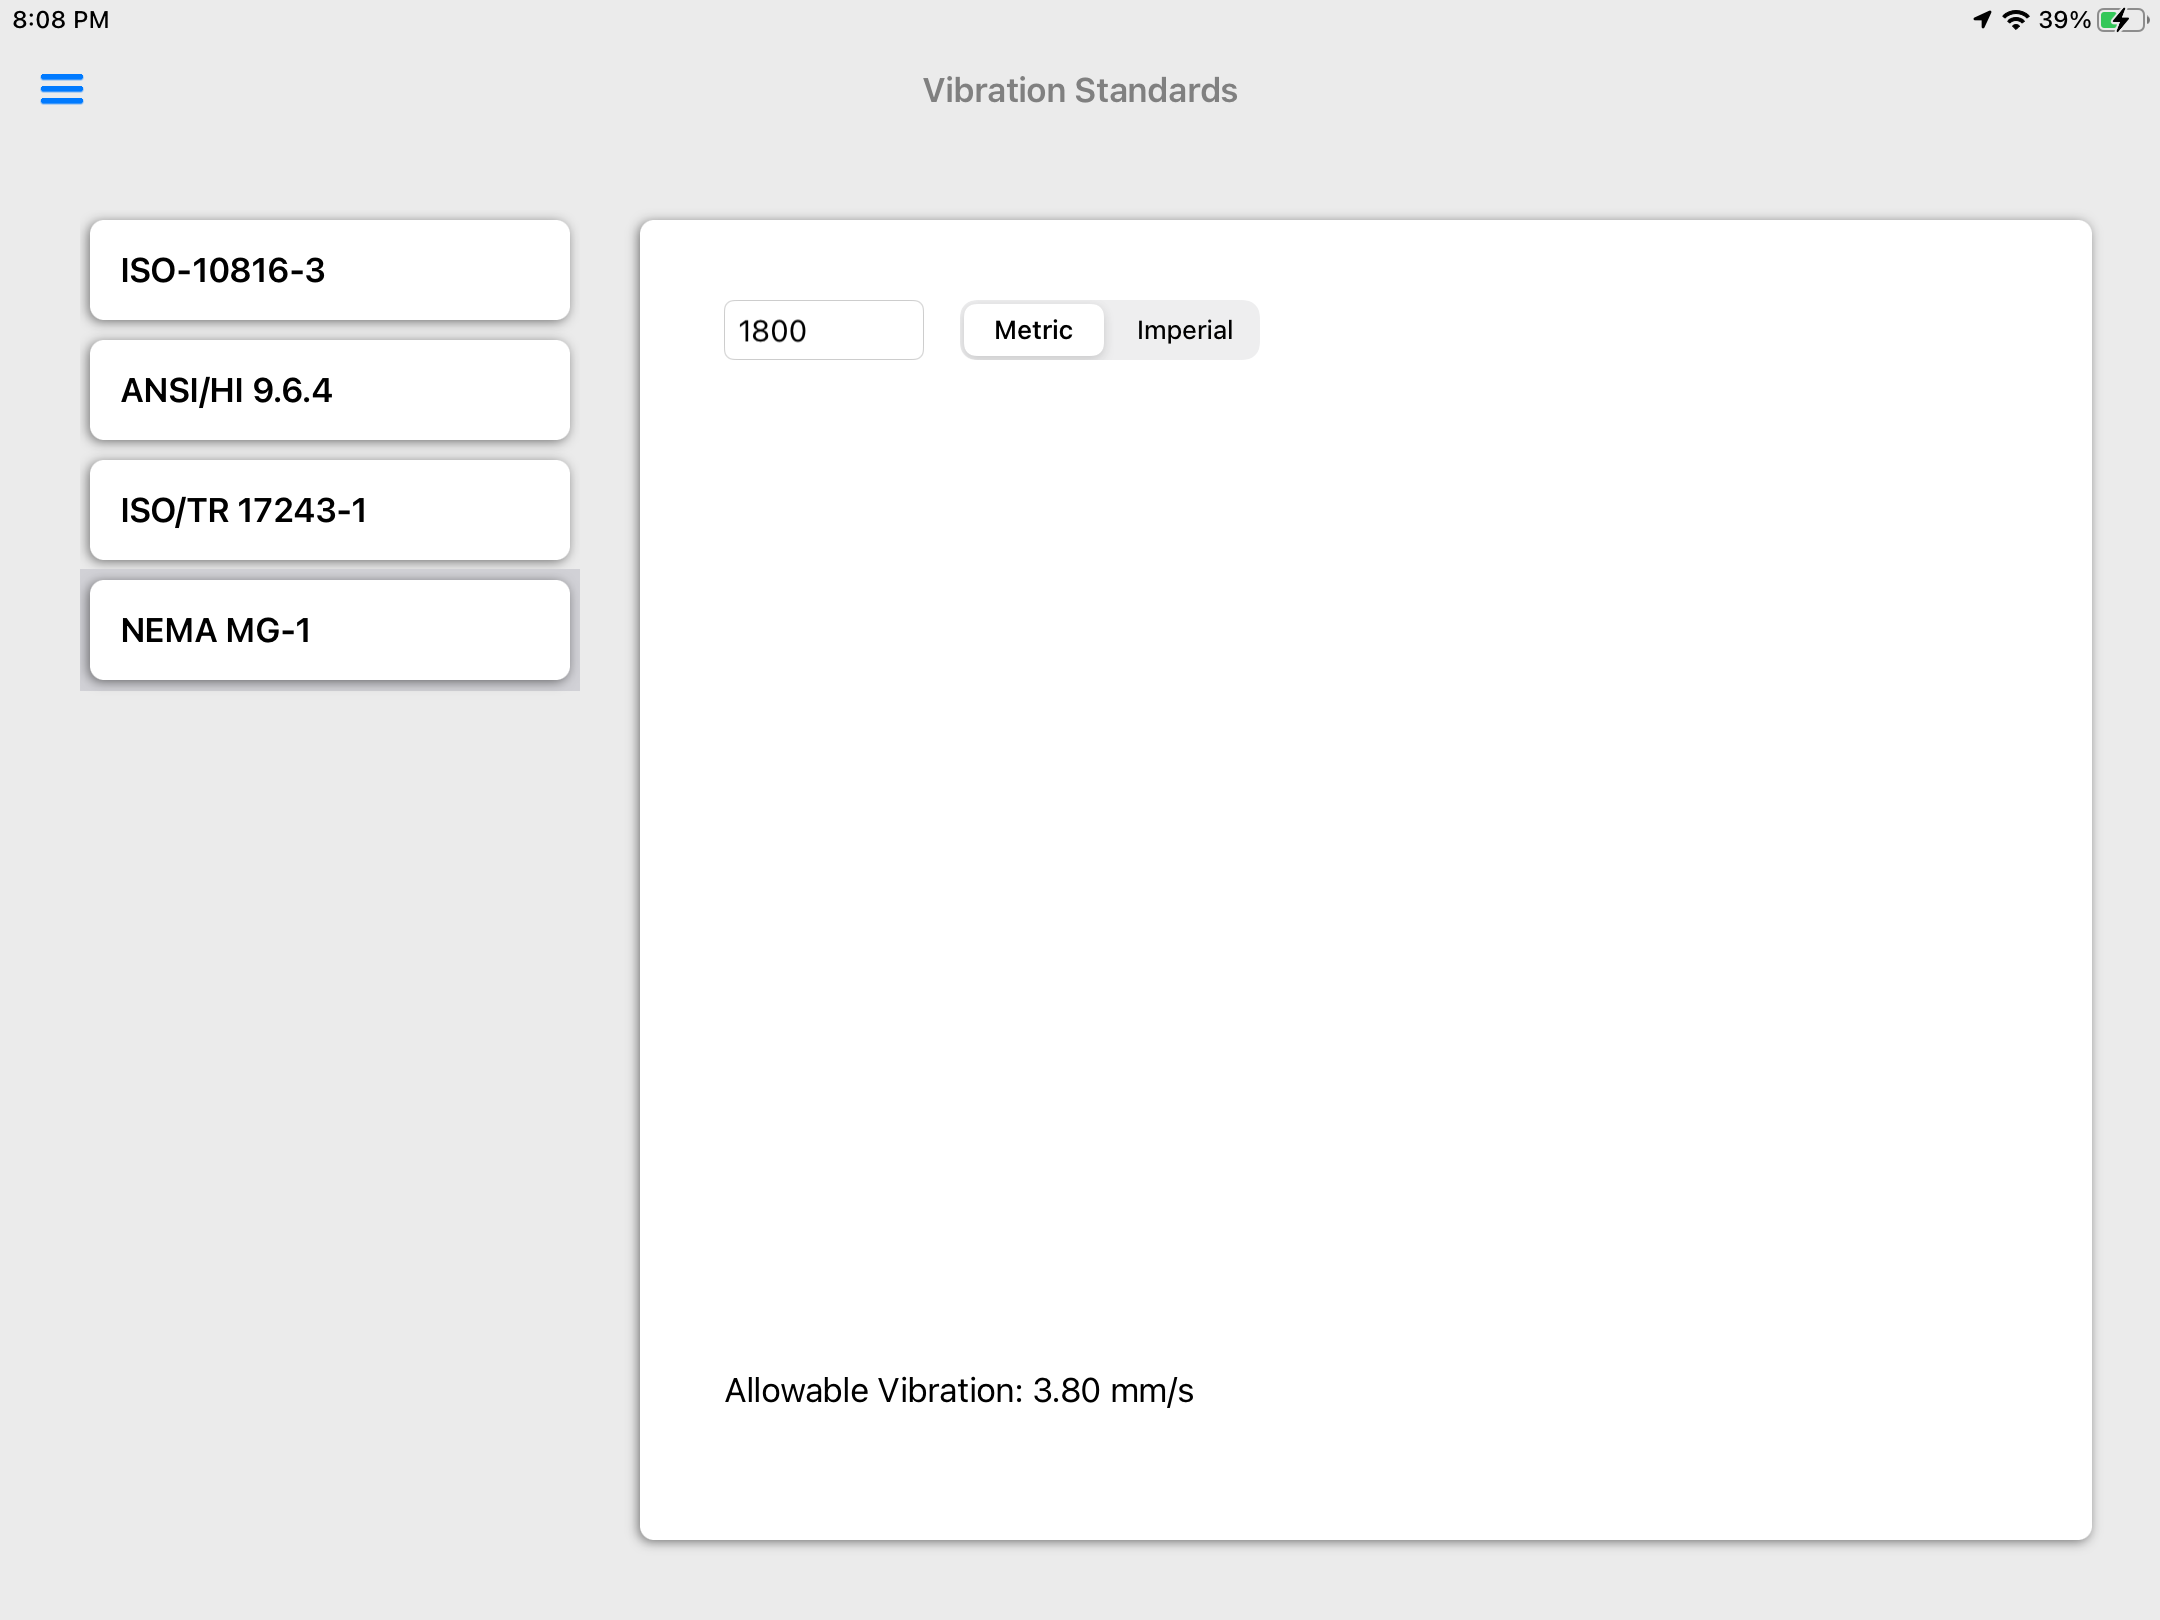Select the ANSI/HI 9.6.4 standard
The image size is (2160, 1620).
(330, 390)
